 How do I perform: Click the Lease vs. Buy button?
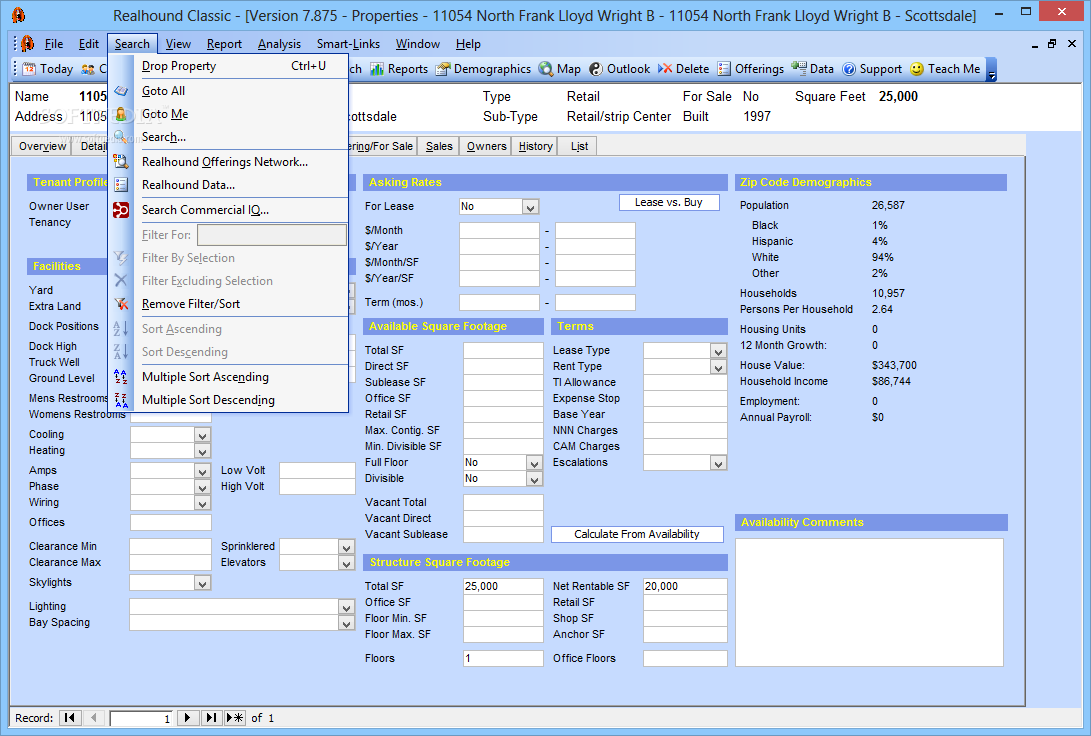tap(669, 202)
